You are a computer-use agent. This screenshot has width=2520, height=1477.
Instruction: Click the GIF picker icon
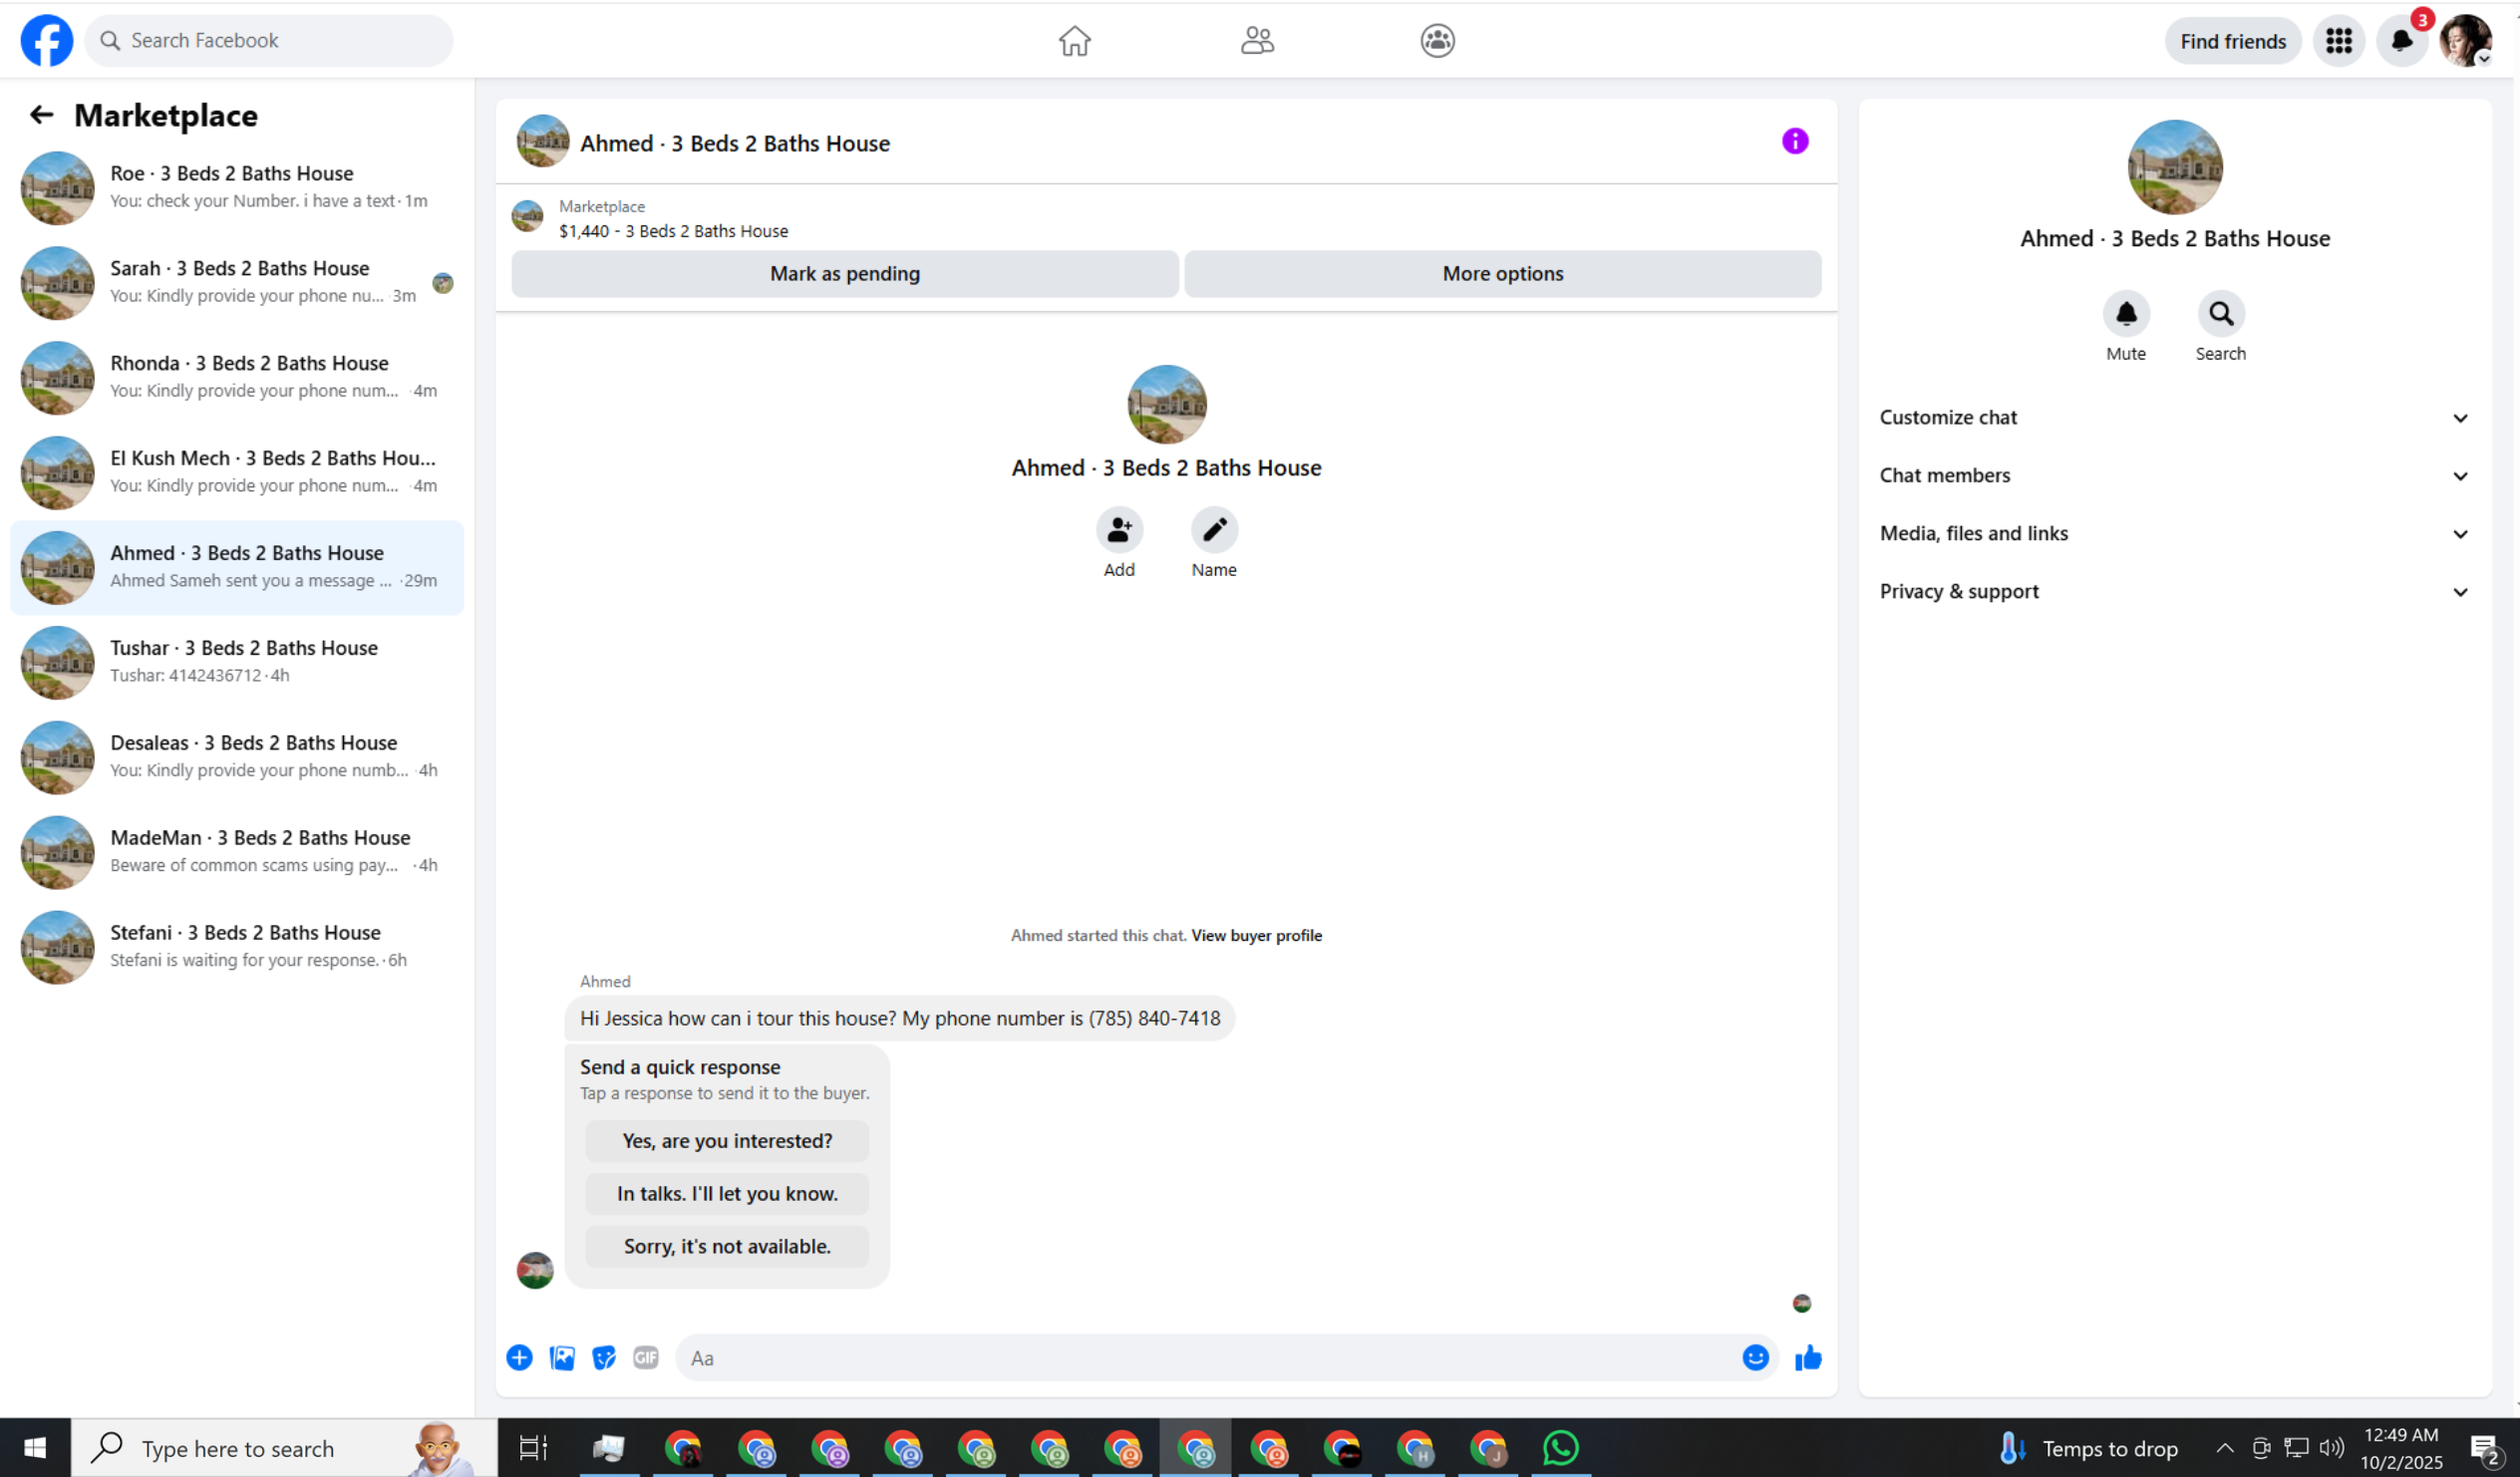tap(646, 1357)
